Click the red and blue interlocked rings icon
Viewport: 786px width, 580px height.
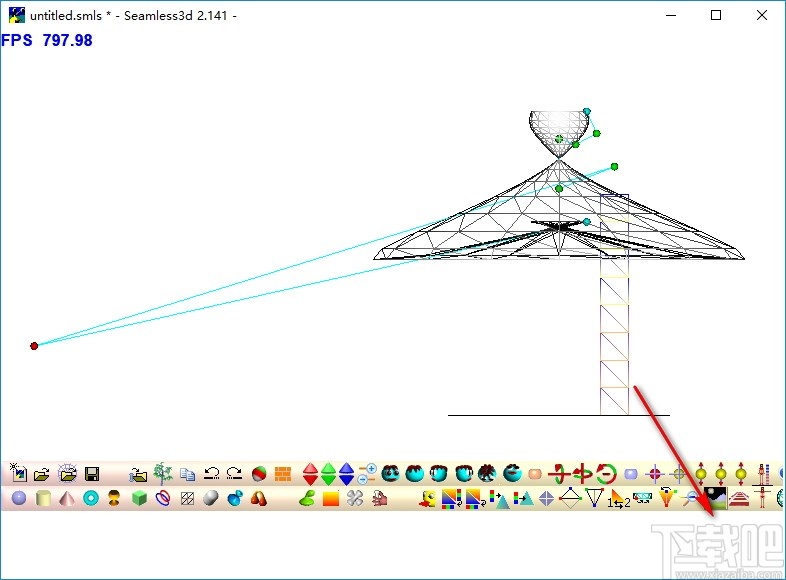tap(162, 498)
